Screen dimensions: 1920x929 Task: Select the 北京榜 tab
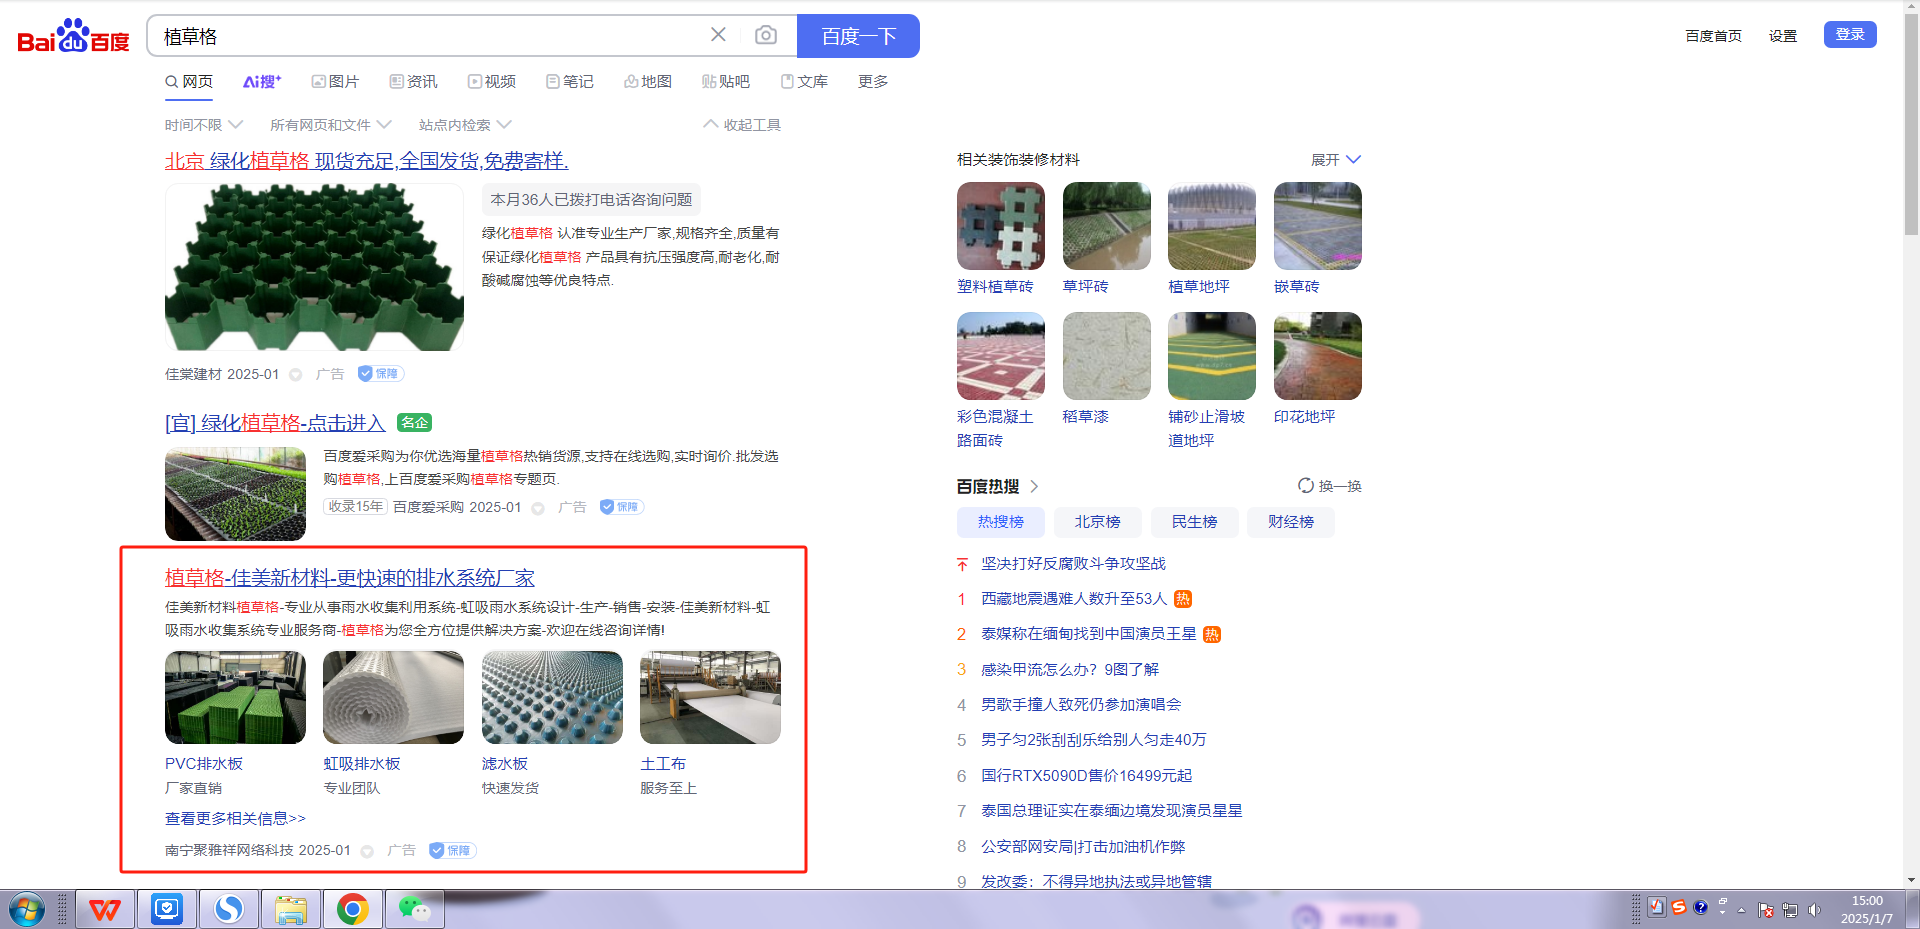tap(1097, 522)
